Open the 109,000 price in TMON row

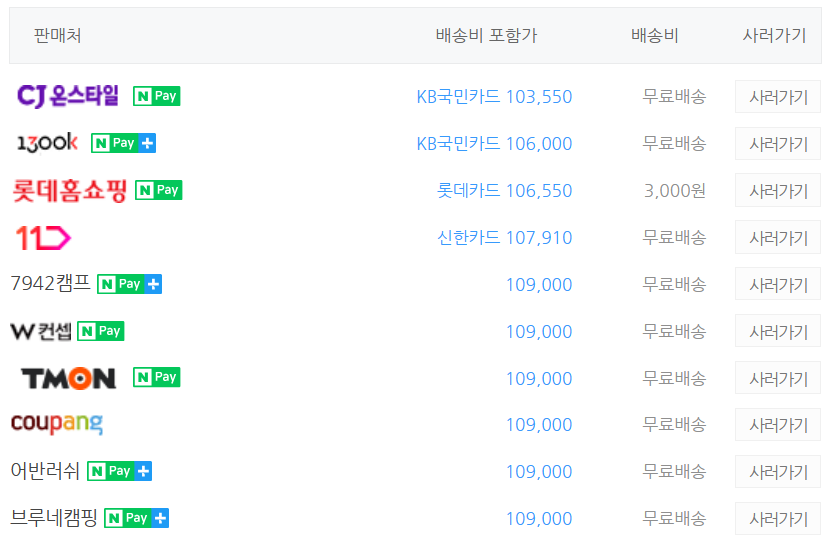tap(539, 379)
